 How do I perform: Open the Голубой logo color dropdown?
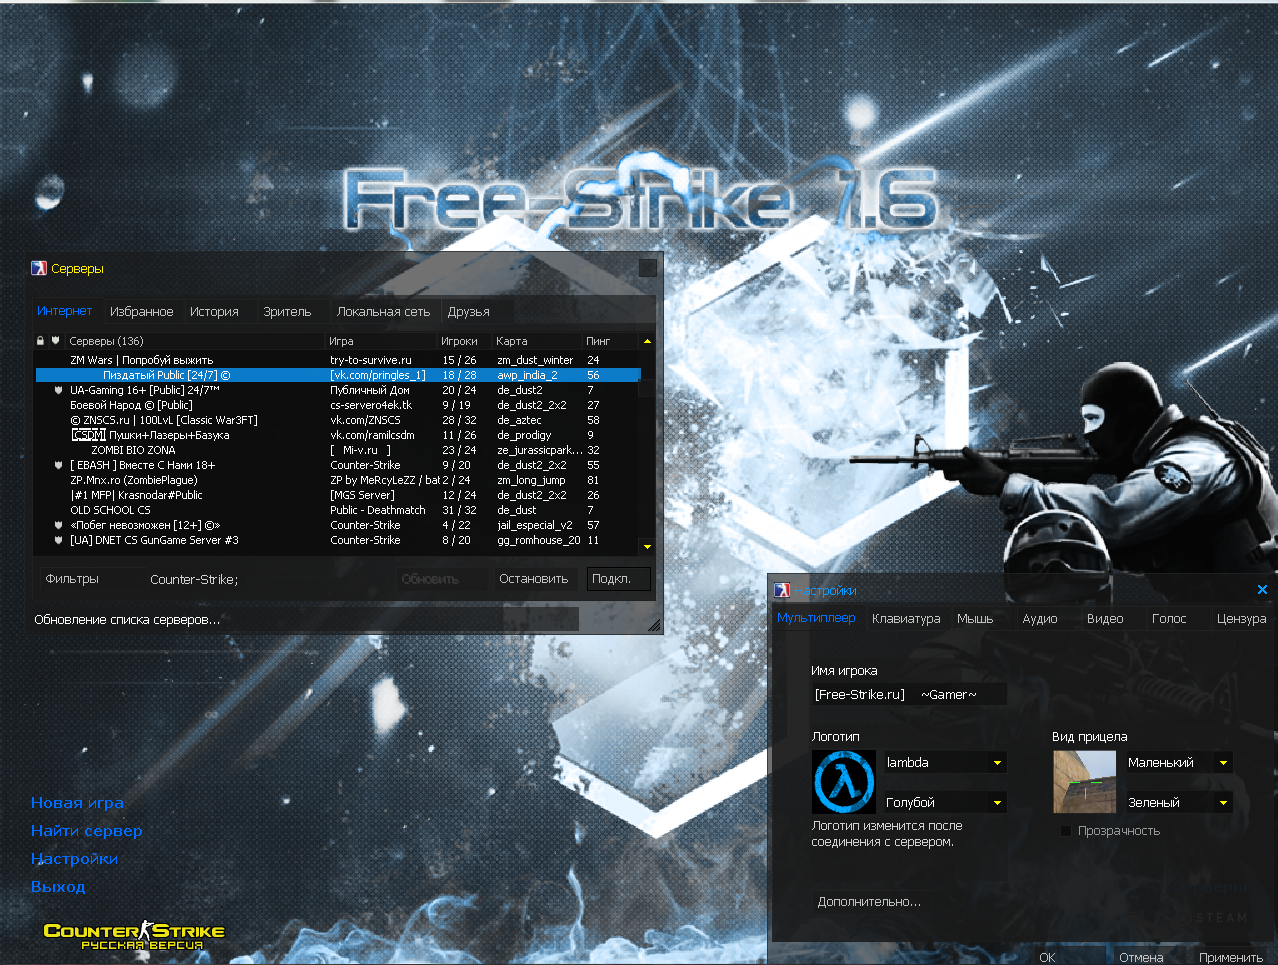pos(945,802)
